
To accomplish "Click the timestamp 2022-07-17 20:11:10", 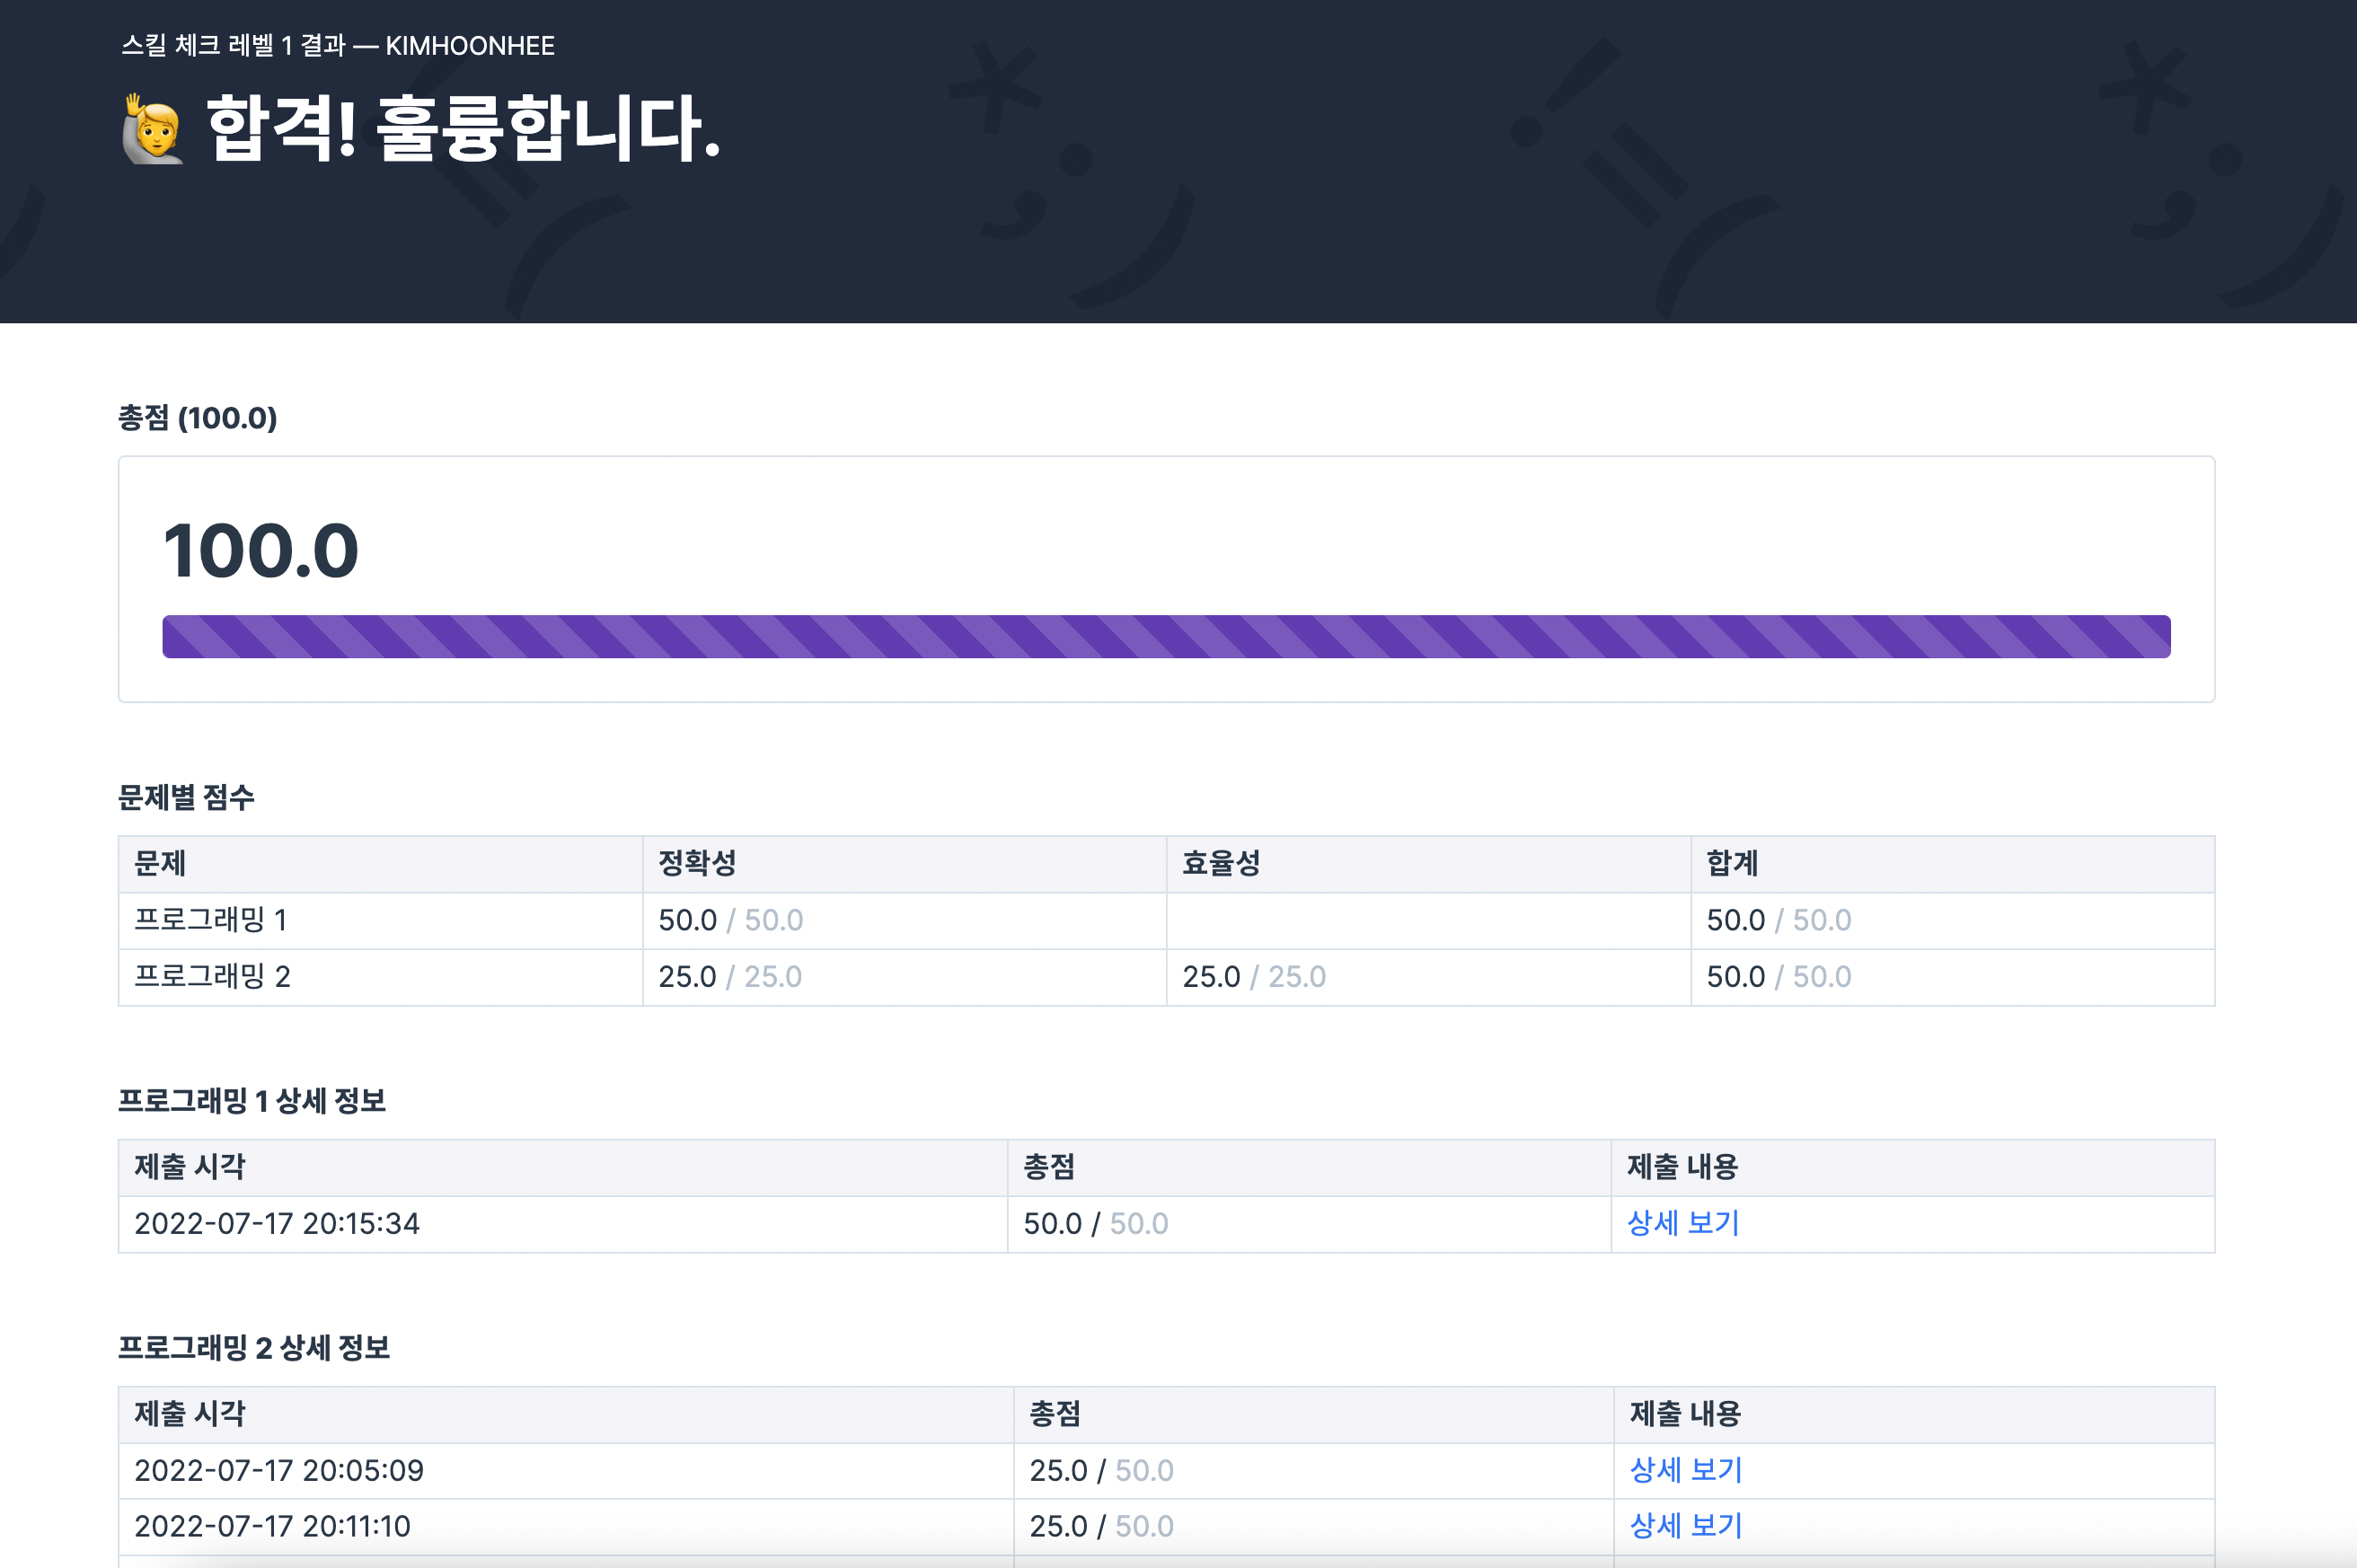I will tap(272, 1526).
